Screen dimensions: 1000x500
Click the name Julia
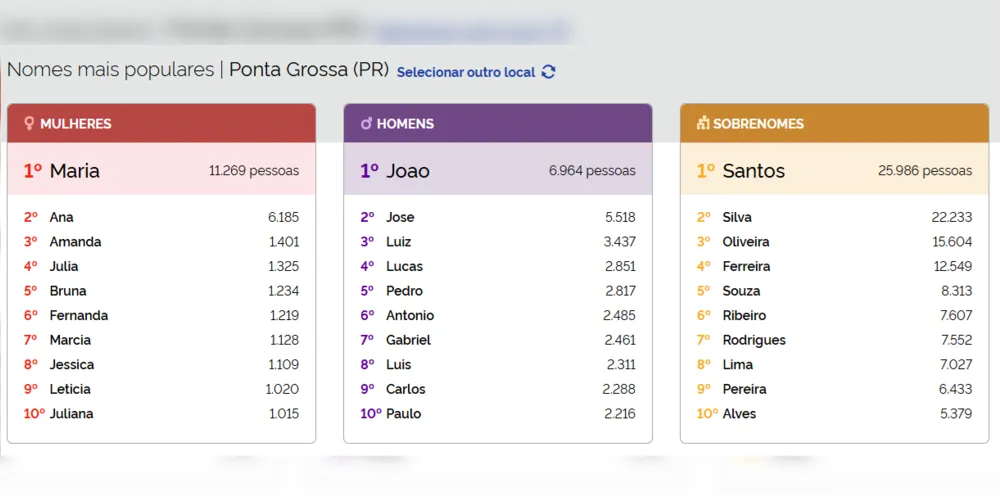[64, 267]
